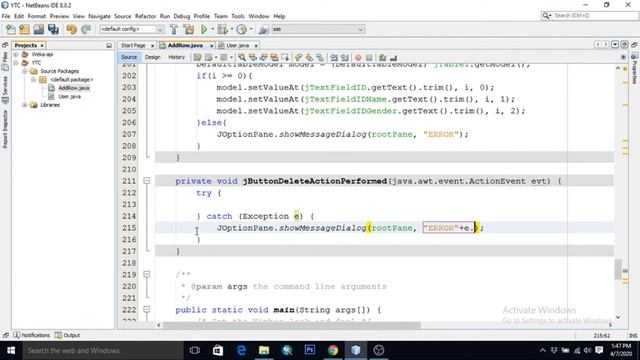Click the red Start Macro Recording icon

358,58
